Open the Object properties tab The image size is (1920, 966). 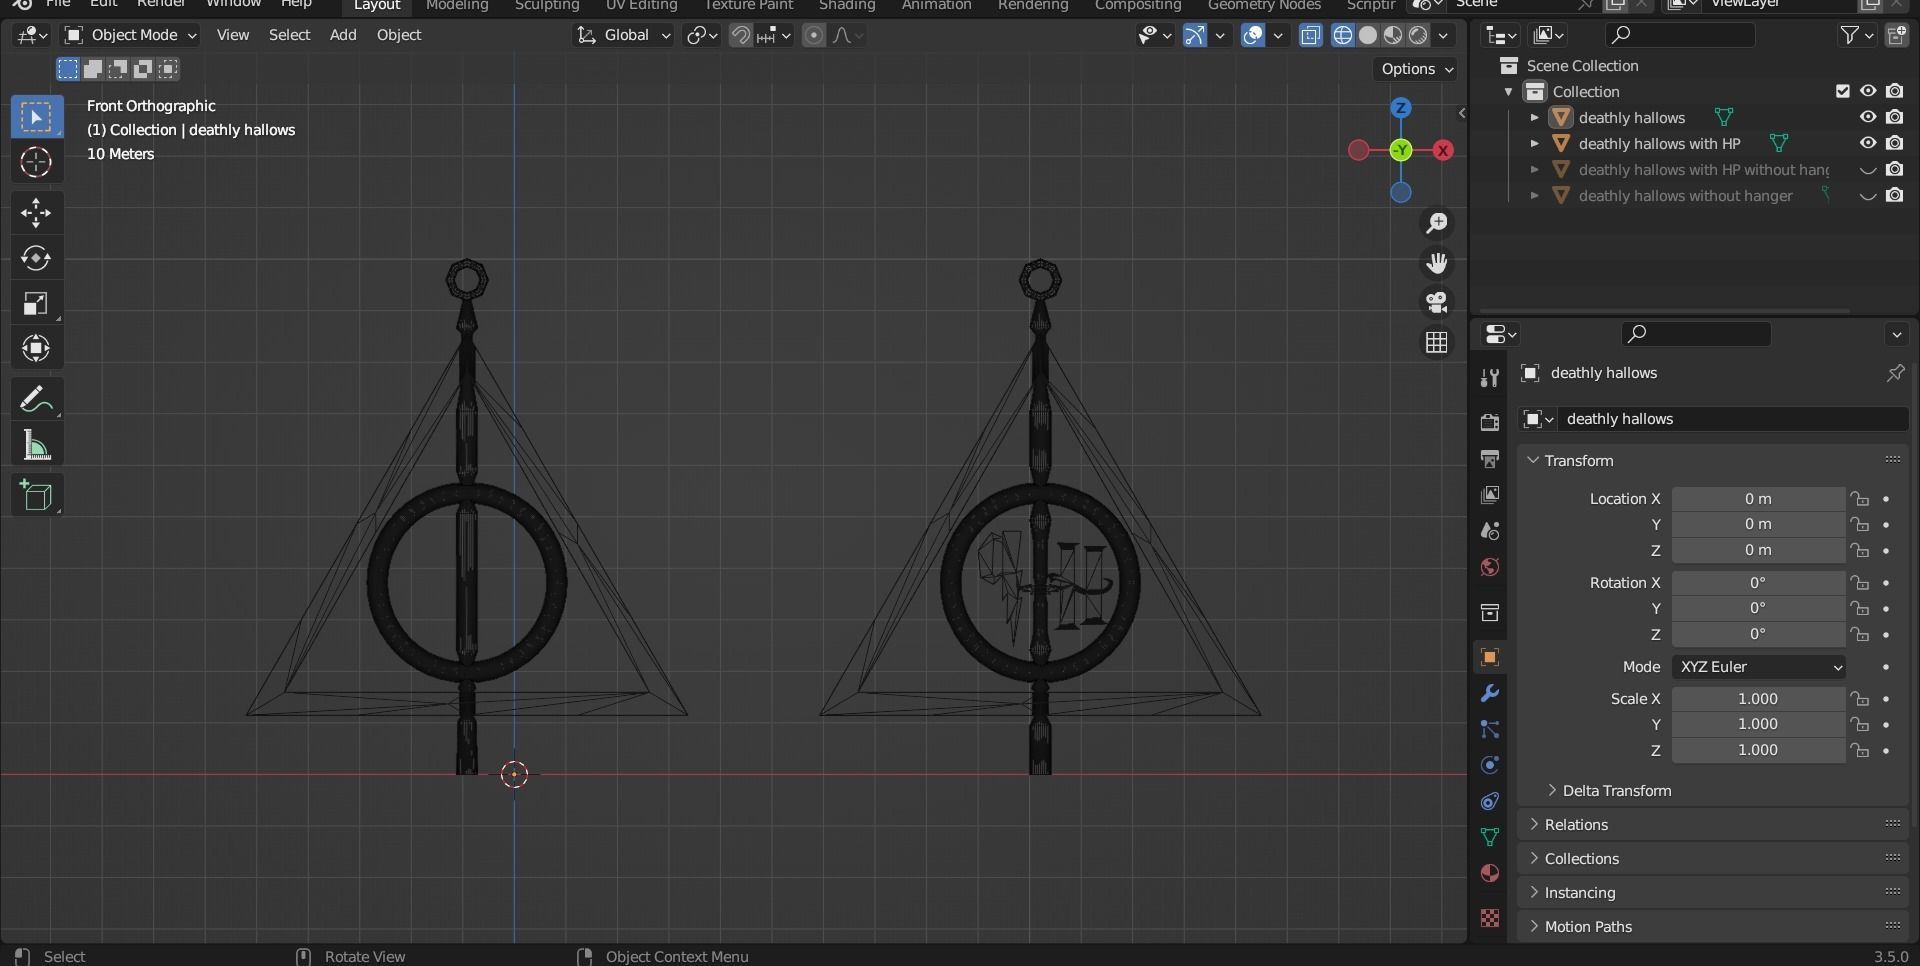[1490, 657]
